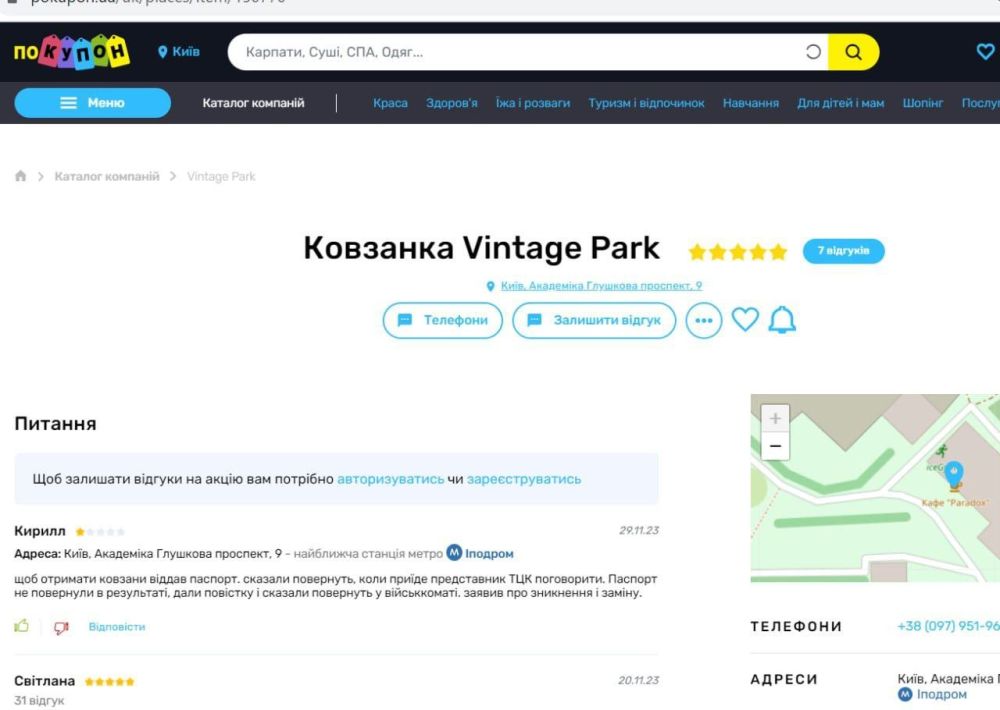The width and height of the screenshot is (1000, 710).
Task: Click the home icon in breadcrumbs
Action: [21, 176]
